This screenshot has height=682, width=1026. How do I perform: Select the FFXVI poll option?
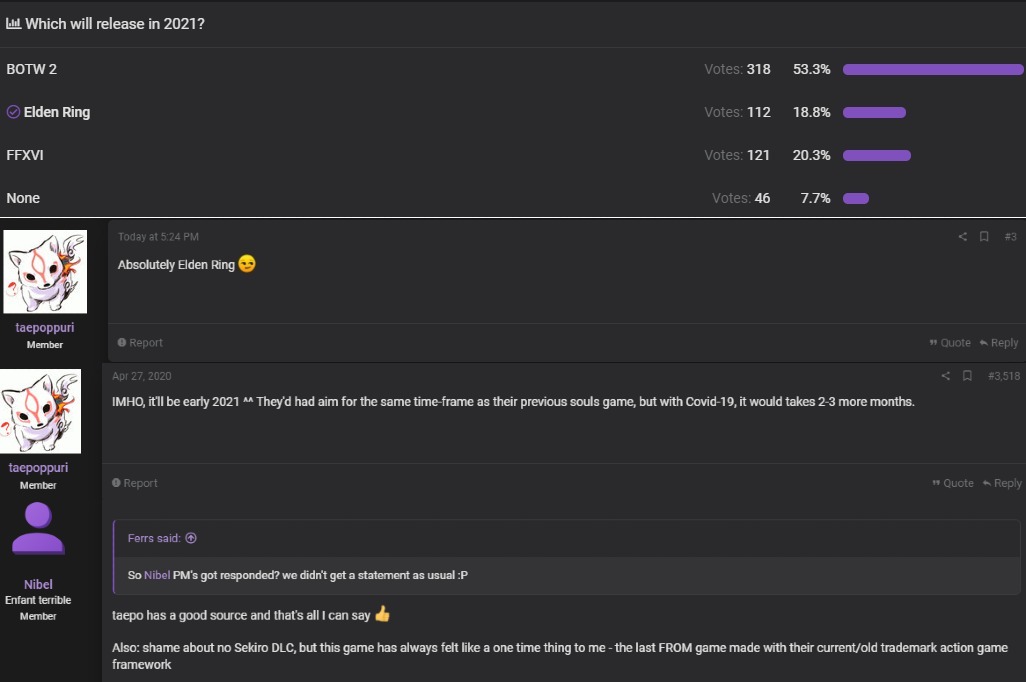25,155
